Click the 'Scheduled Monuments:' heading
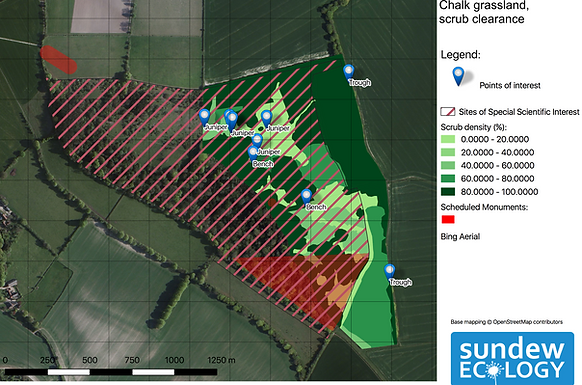Image resolution: width=582 pixels, height=385 pixels. point(484,207)
